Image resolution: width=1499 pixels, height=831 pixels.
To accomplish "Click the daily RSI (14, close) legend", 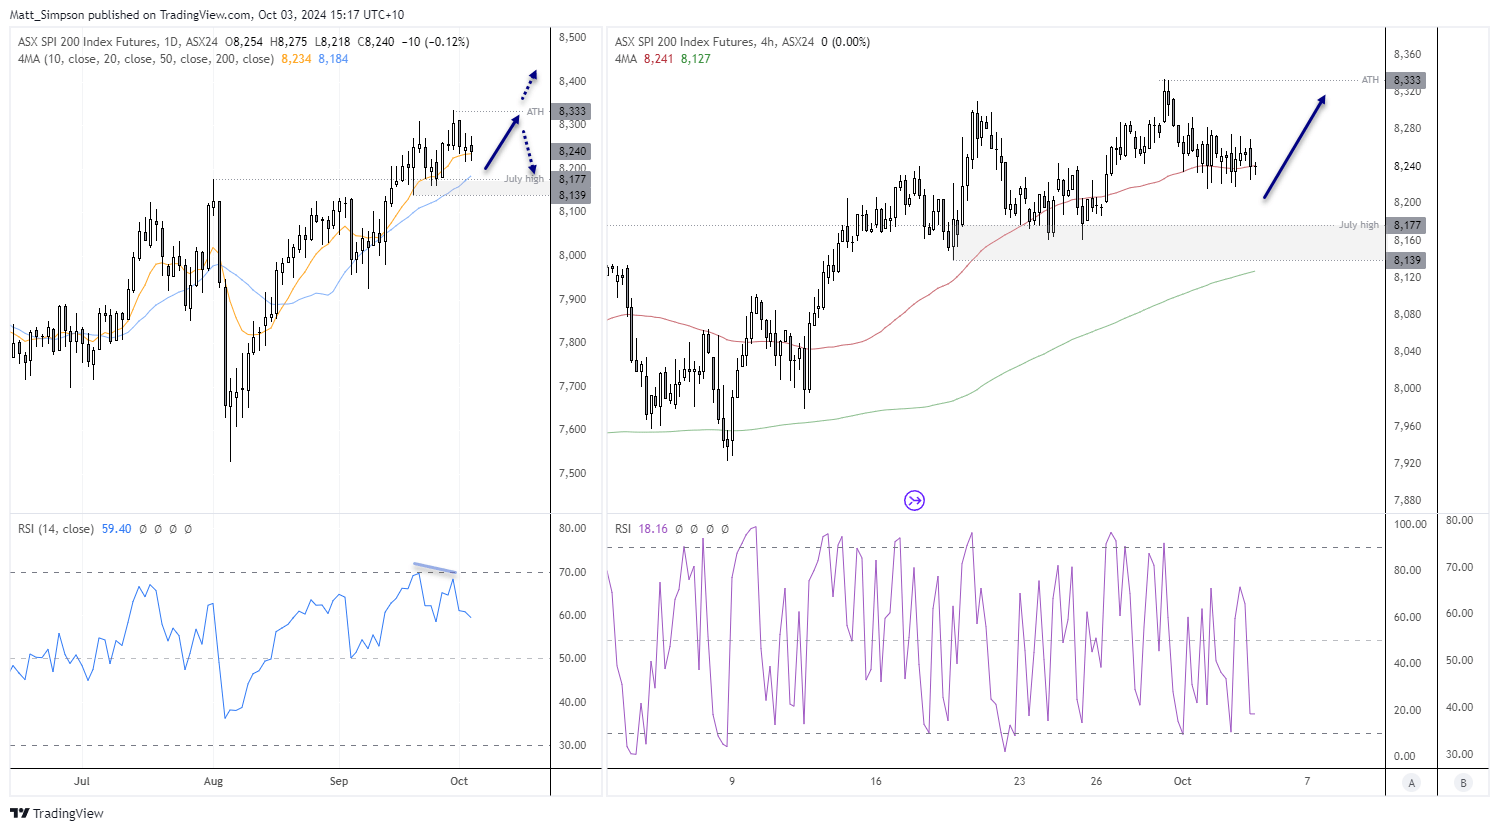I will 56,529.
